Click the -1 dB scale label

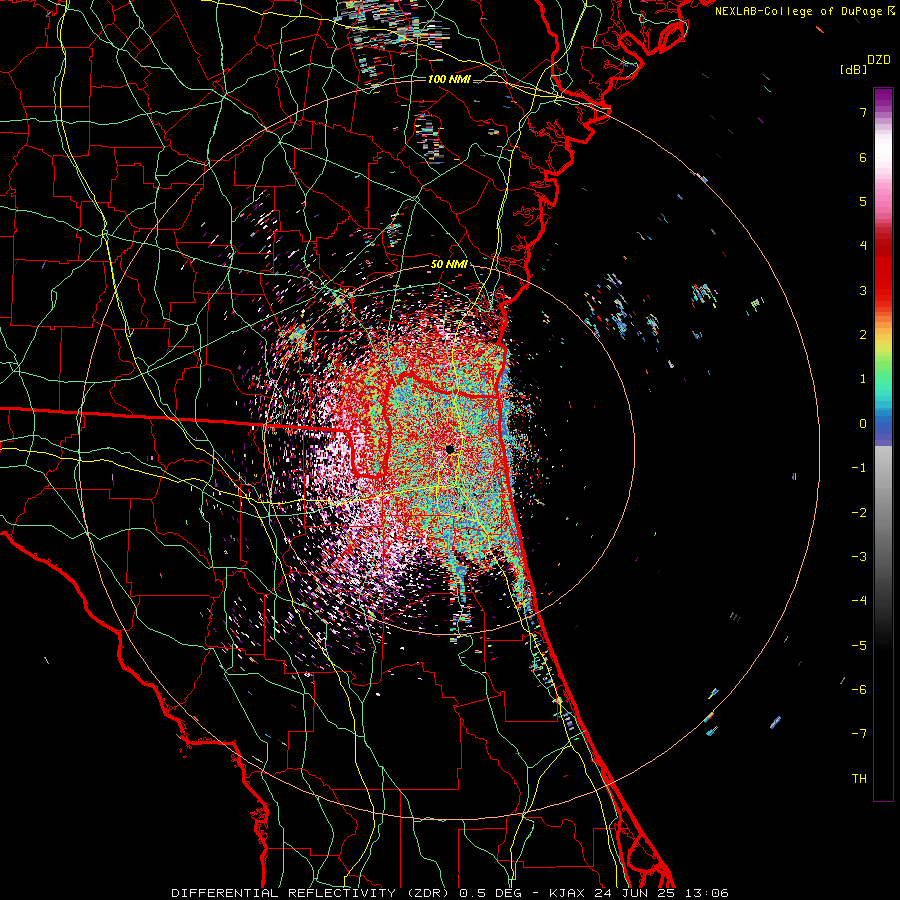859,468
